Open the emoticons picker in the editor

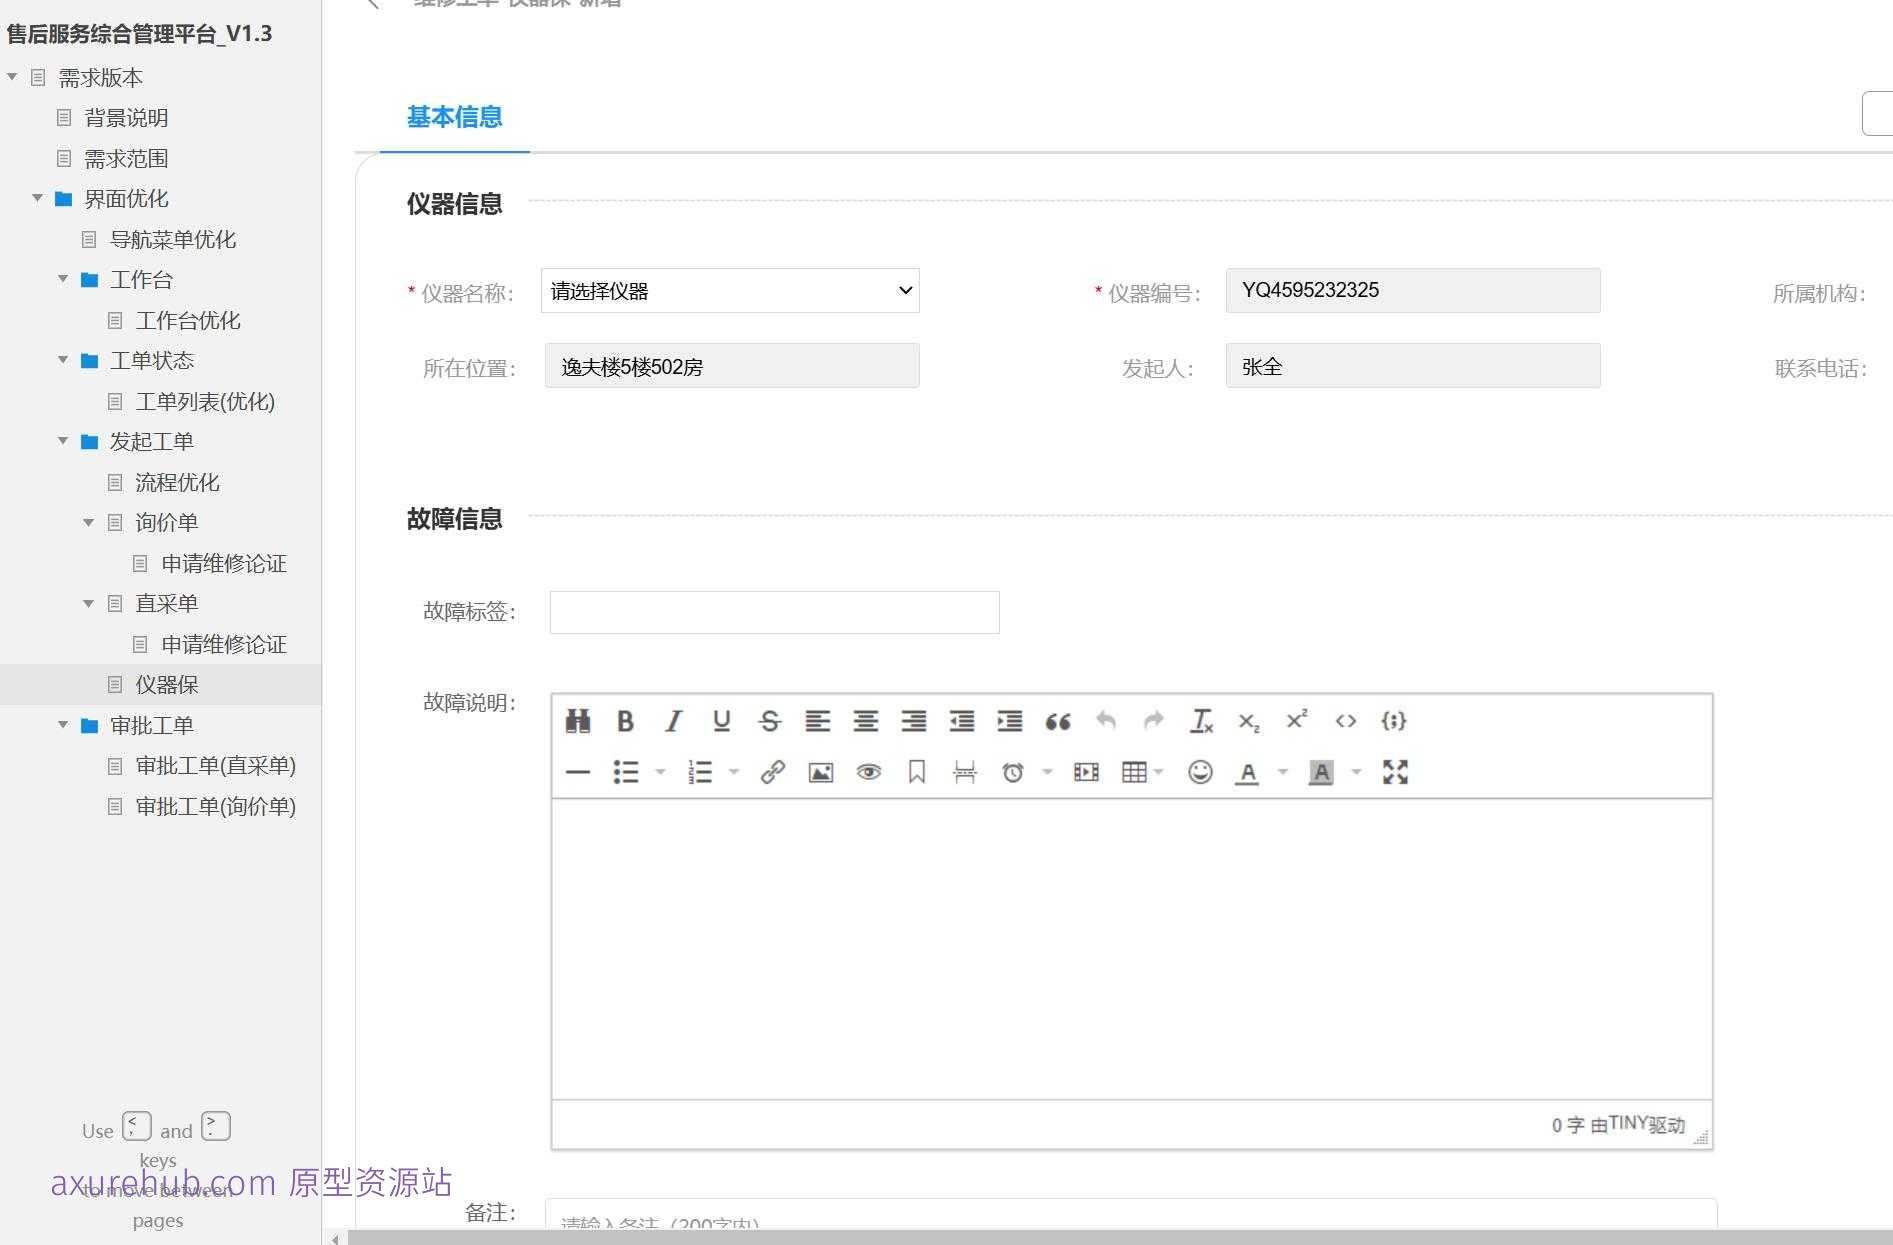click(x=1199, y=771)
